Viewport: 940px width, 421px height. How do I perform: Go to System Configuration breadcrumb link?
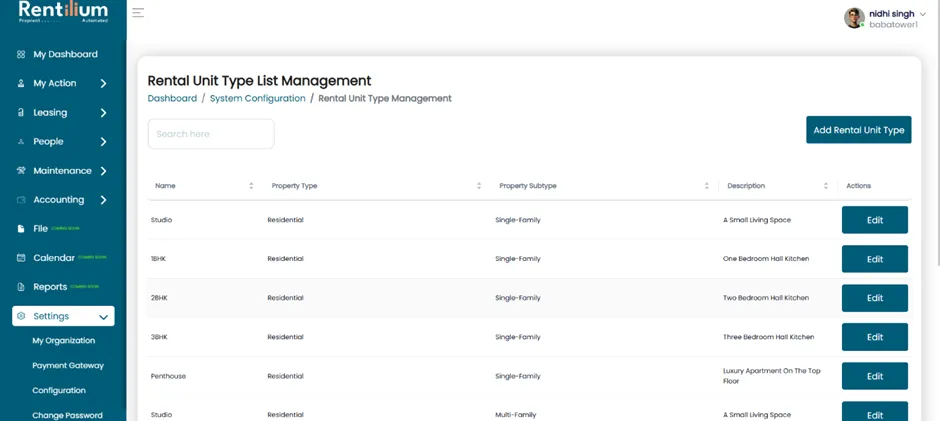[257, 98]
